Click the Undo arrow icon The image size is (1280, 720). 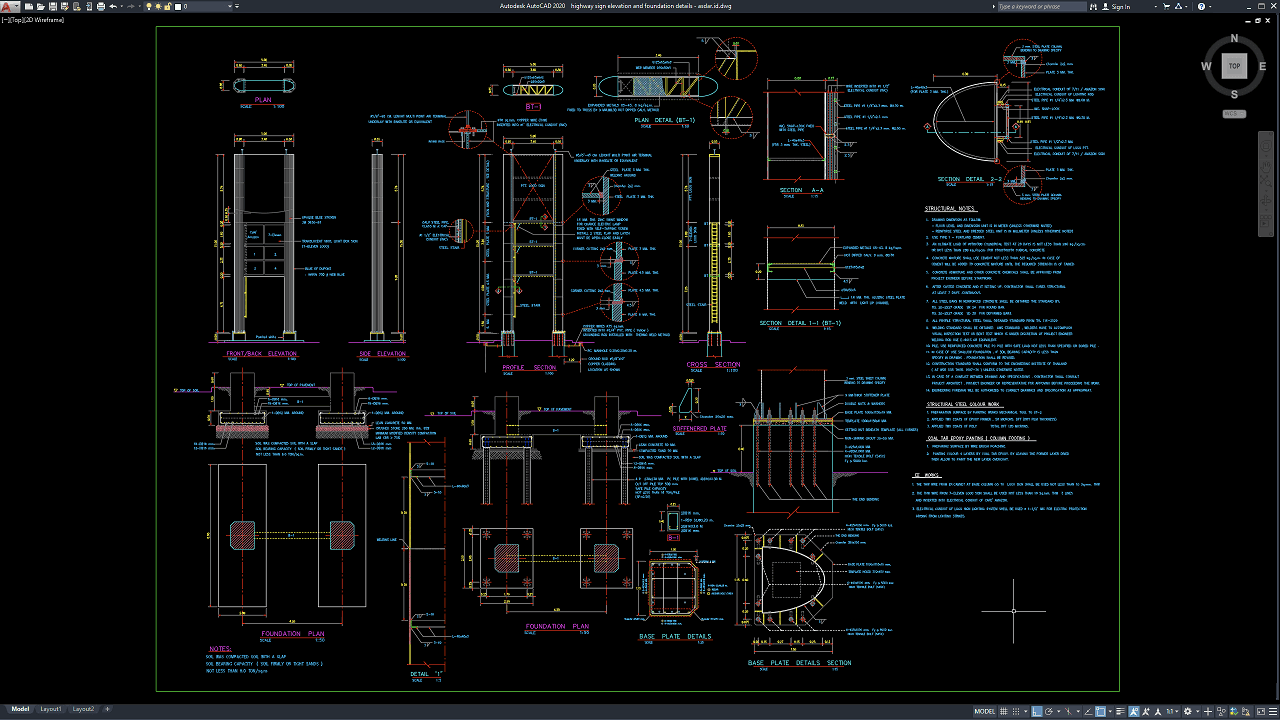point(113,6)
